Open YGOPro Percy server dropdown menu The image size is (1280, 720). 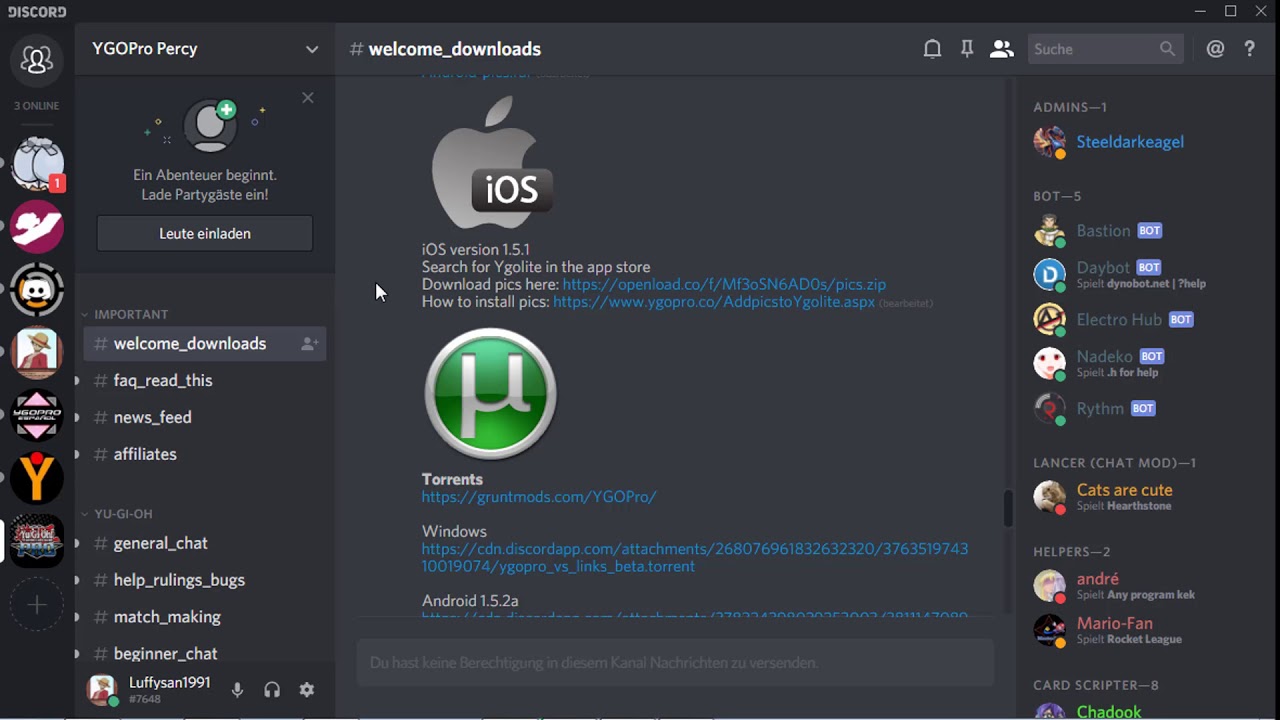click(312, 49)
